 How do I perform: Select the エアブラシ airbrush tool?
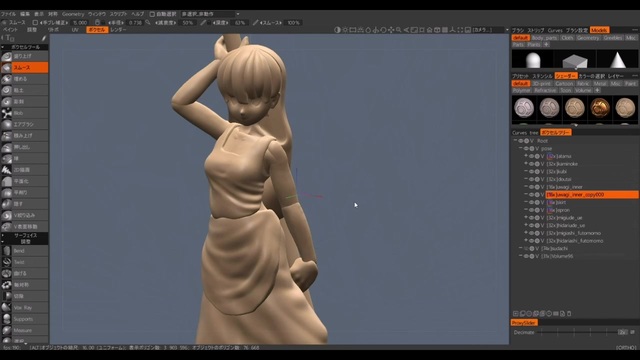pos(24,124)
